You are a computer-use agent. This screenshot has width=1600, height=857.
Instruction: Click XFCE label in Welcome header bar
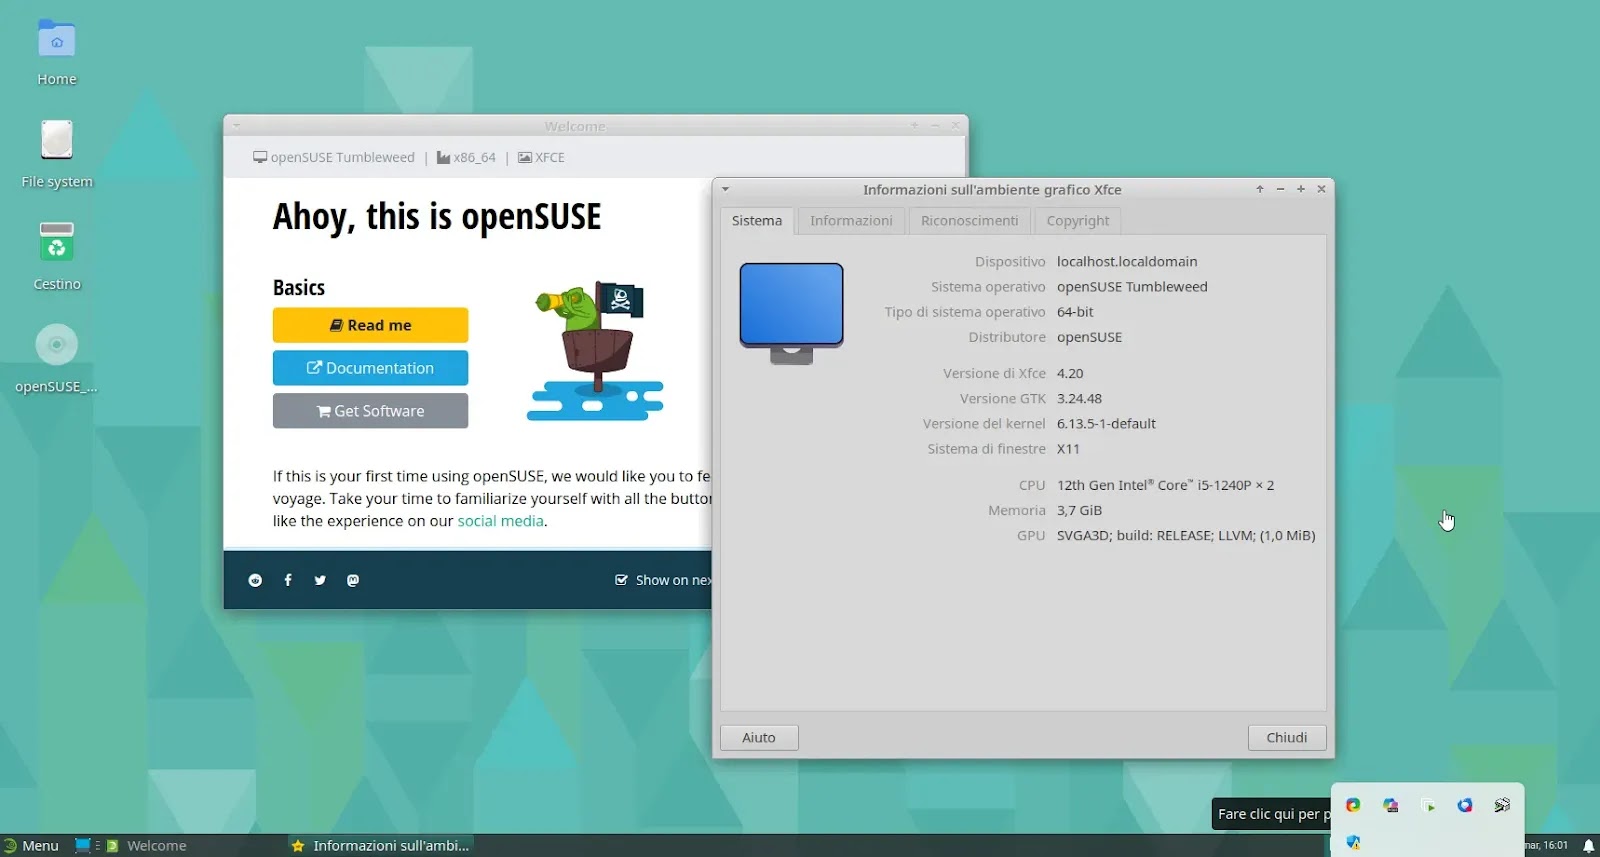541,158
